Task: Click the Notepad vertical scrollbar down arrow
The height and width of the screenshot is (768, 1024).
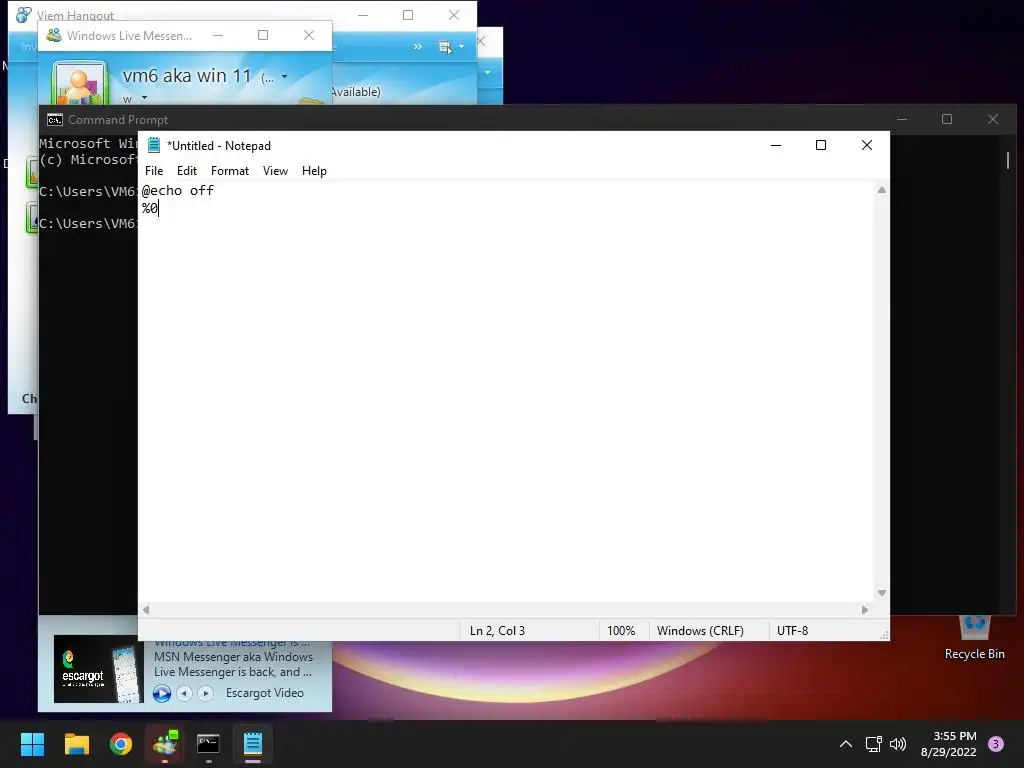Action: [882, 593]
